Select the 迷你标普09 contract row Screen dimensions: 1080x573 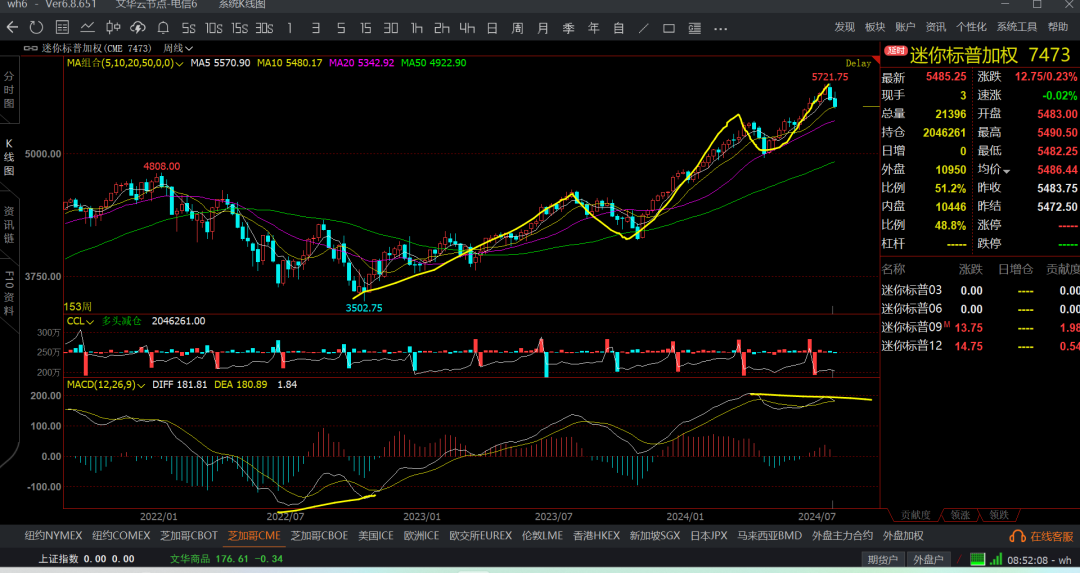[980, 327]
